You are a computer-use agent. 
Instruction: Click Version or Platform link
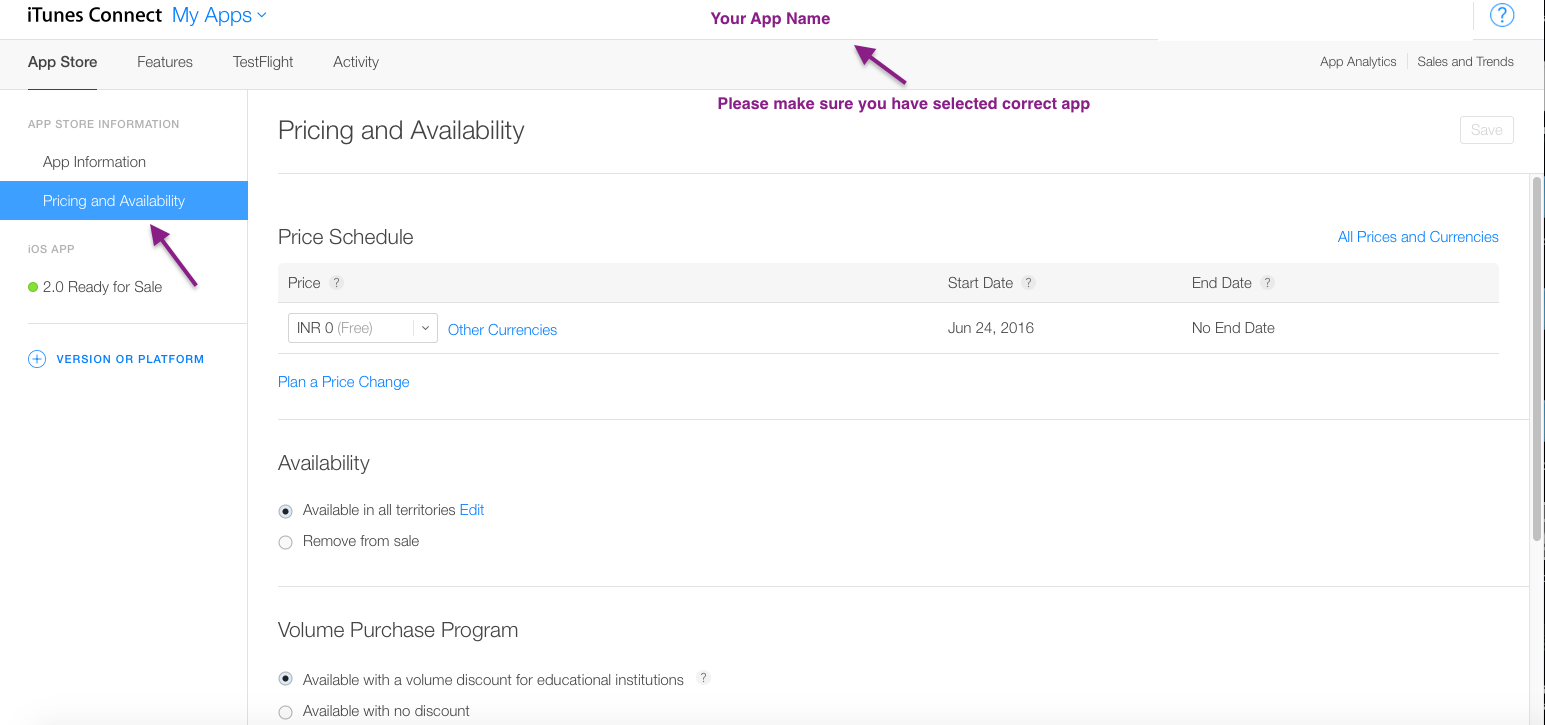click(x=130, y=359)
